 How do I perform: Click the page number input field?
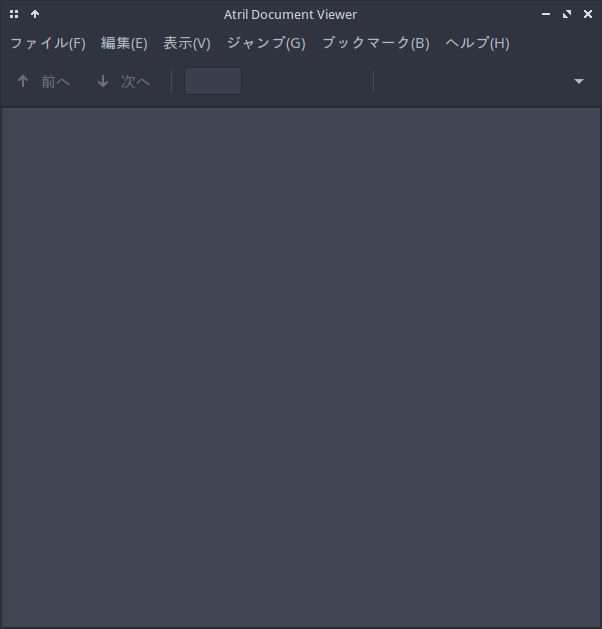[x=213, y=81]
